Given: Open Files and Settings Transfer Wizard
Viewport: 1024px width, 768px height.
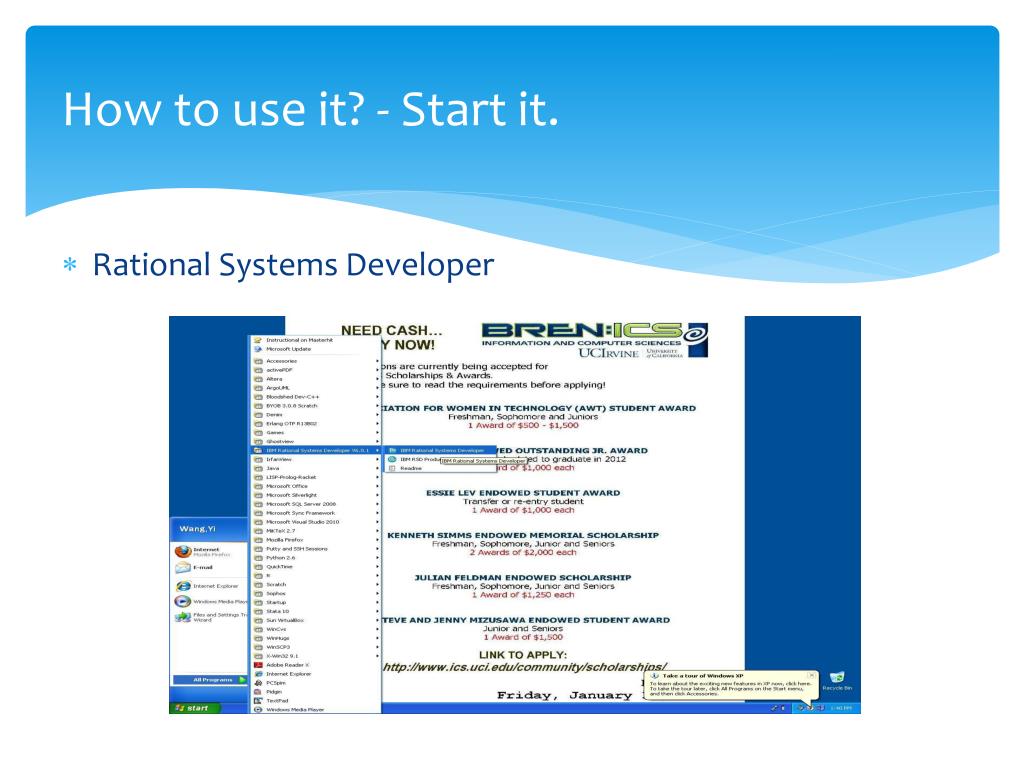Looking at the screenshot, I should click(211, 616).
